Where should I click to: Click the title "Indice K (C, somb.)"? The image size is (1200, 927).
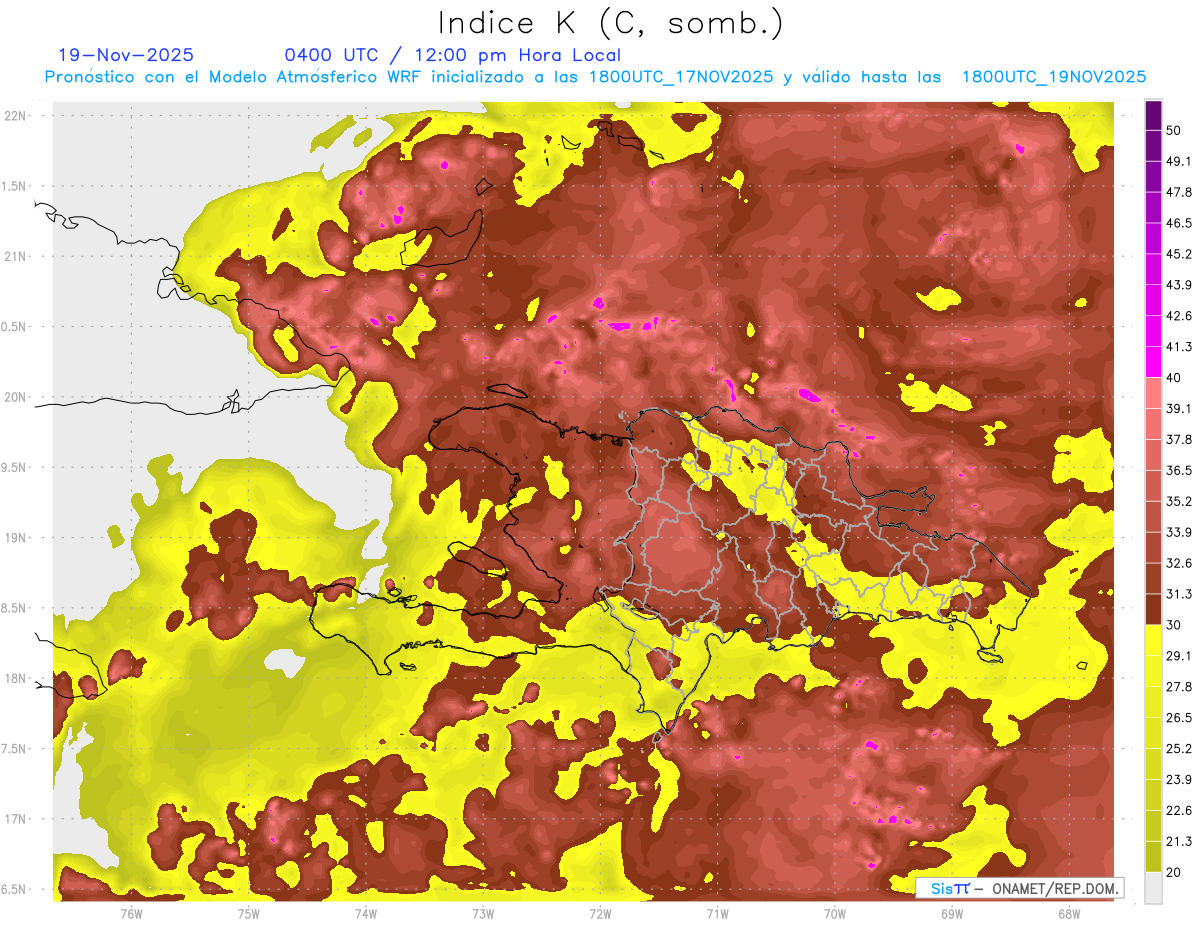[x=611, y=22]
